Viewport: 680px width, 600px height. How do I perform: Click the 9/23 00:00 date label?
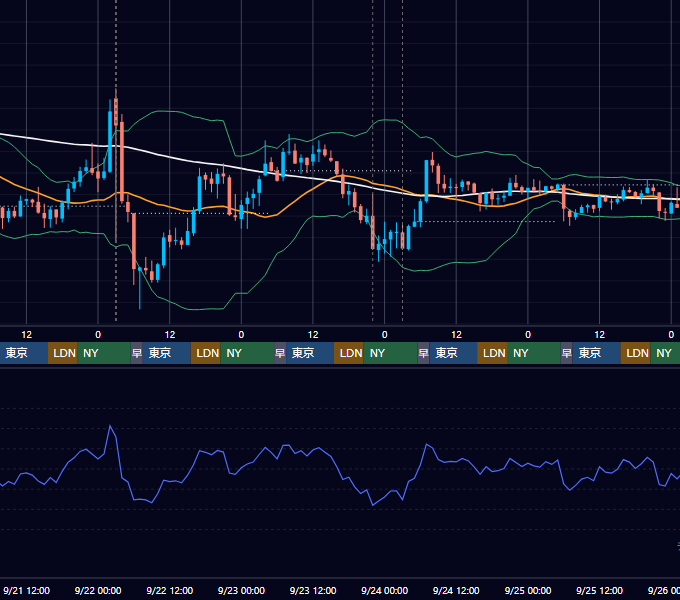[241, 590]
